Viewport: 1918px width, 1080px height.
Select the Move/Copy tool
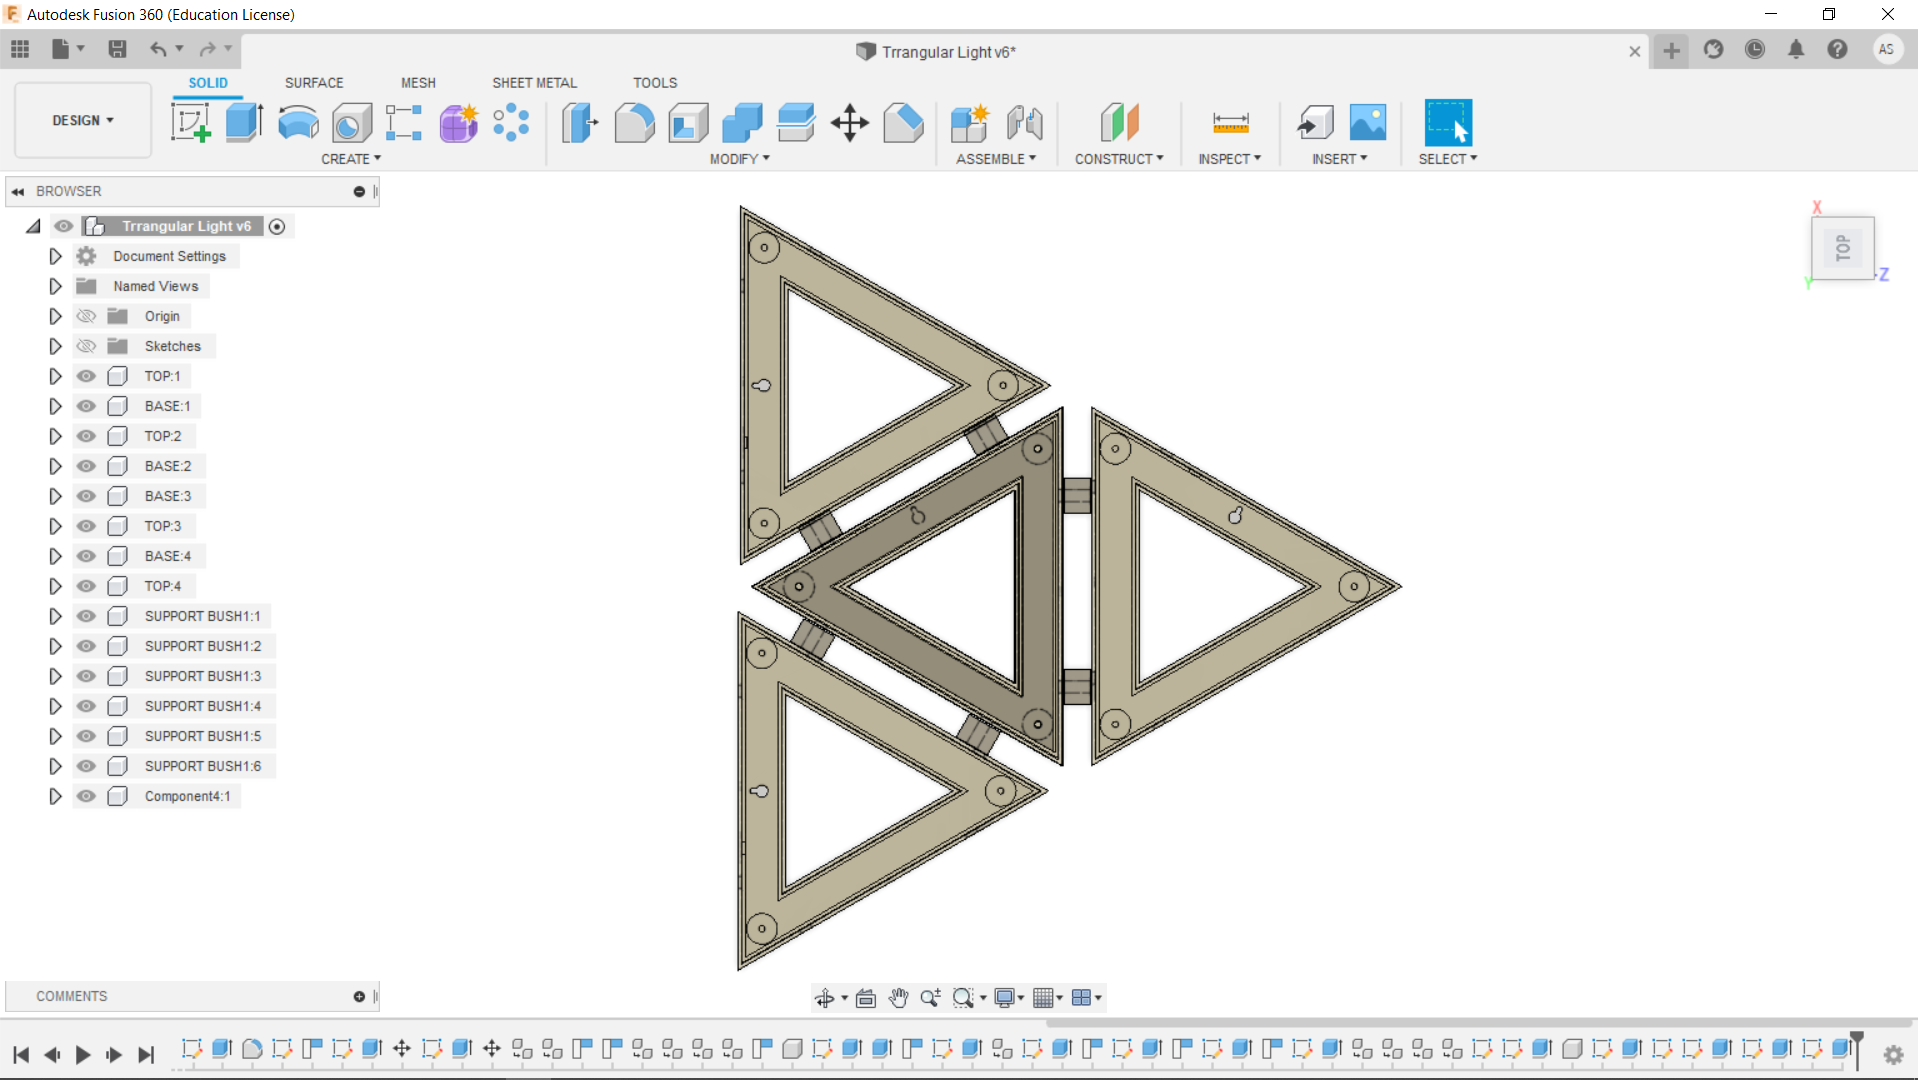(x=849, y=123)
